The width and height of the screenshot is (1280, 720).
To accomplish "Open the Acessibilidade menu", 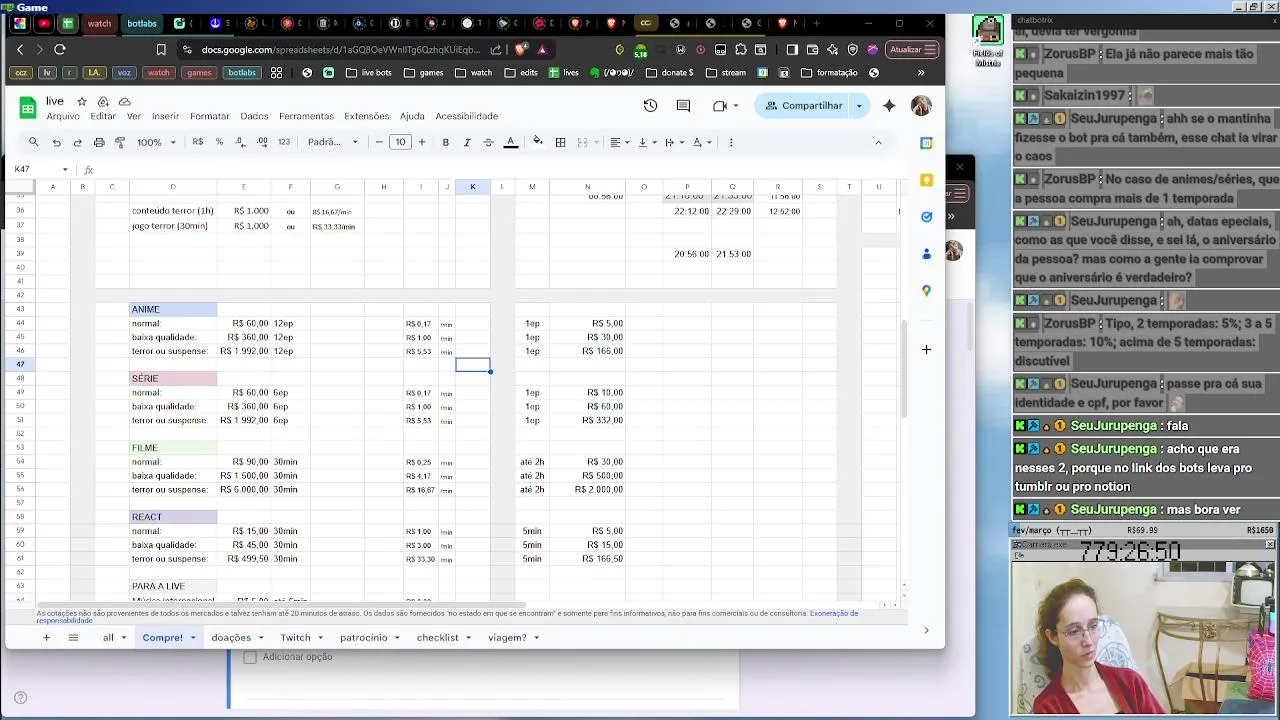I will point(466,116).
